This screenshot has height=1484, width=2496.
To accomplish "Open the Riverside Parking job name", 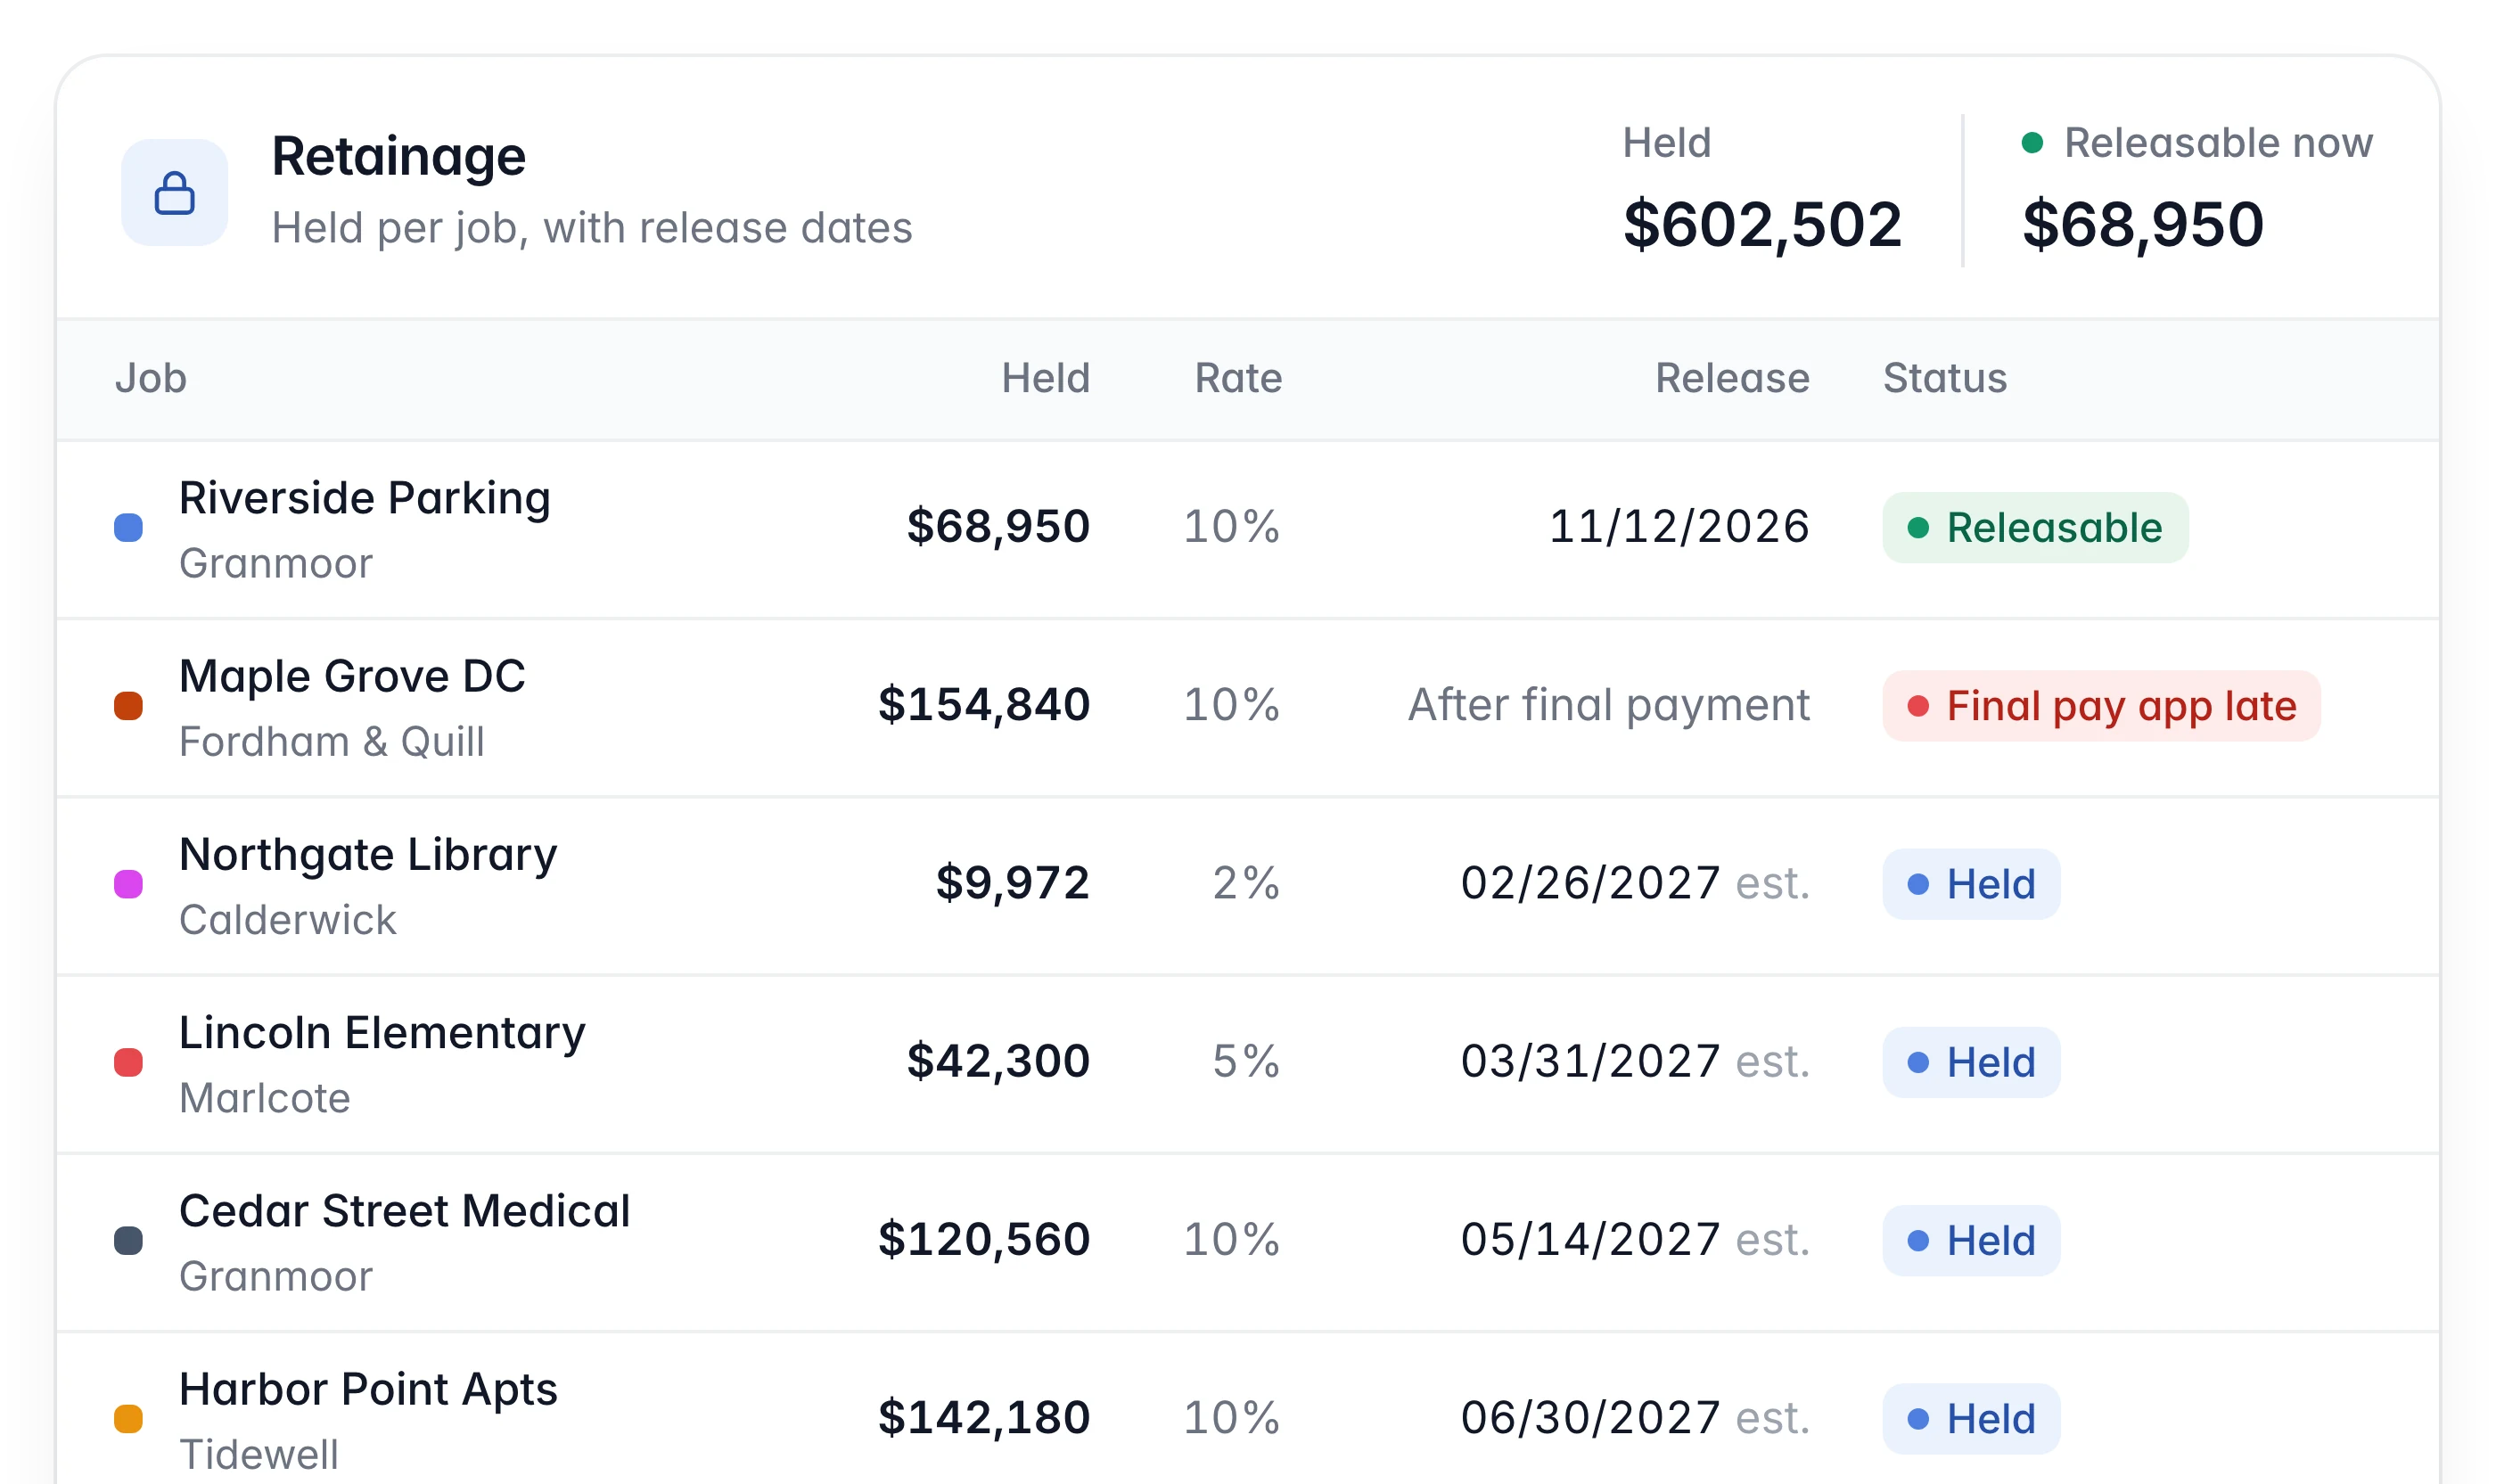I will click(365, 498).
